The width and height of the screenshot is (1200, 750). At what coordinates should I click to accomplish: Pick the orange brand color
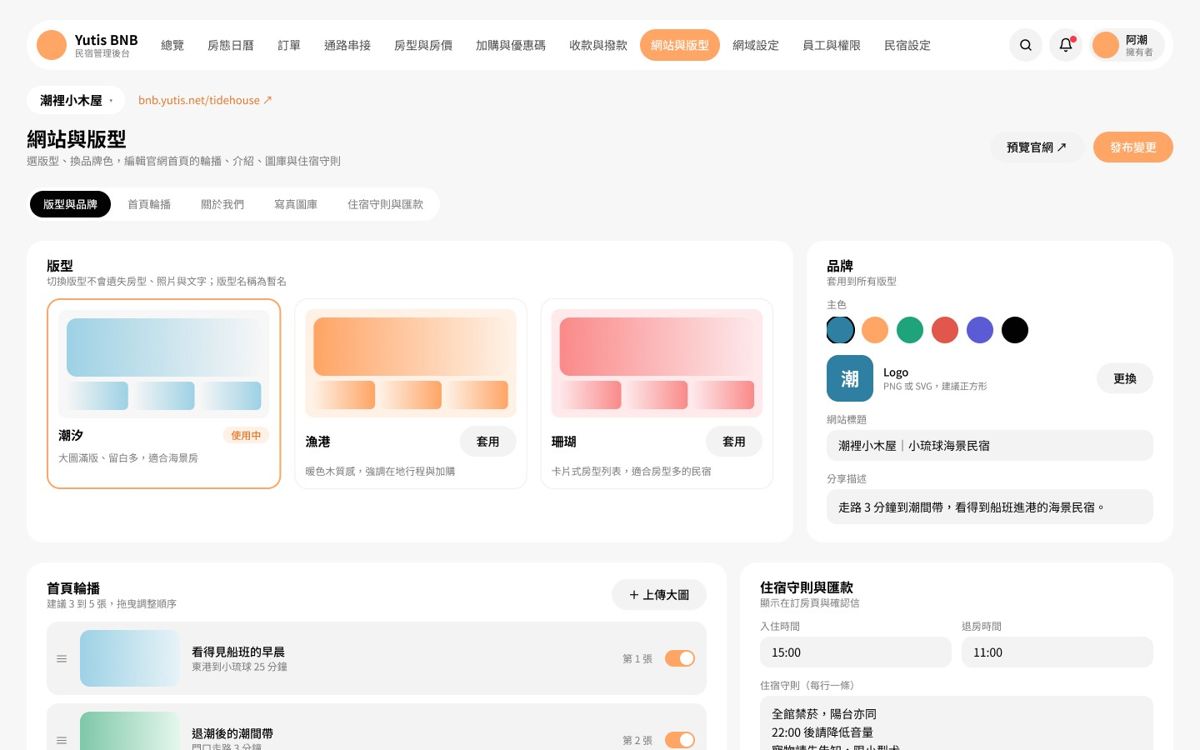(x=875, y=330)
